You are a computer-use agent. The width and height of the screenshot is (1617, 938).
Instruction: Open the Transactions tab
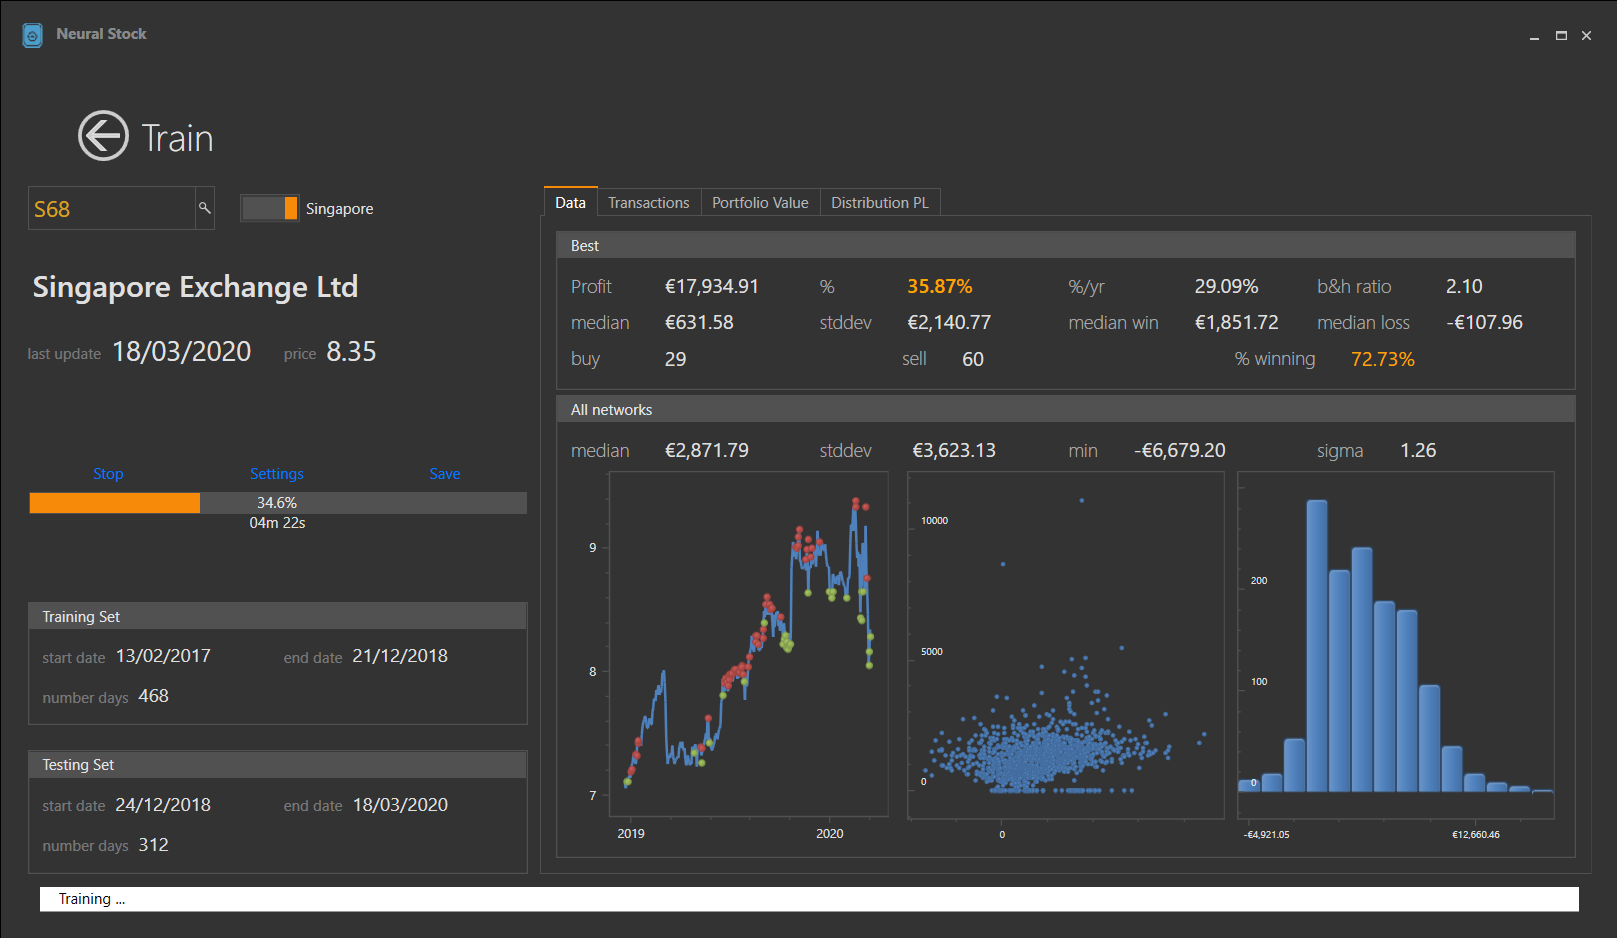(x=649, y=202)
